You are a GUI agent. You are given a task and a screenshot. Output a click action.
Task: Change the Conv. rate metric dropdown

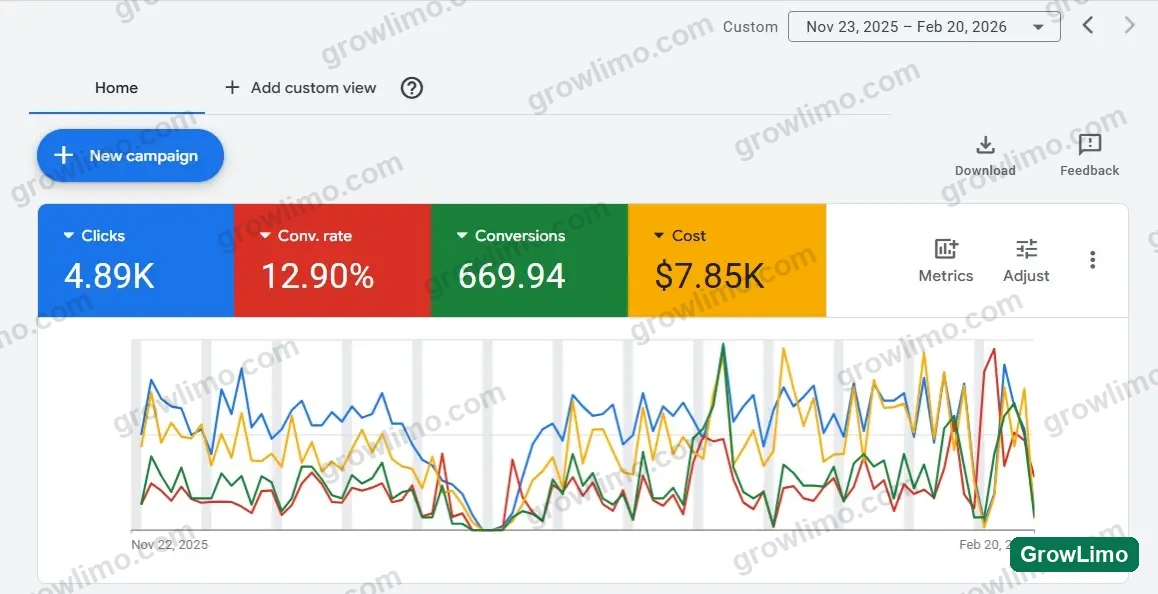coord(306,236)
